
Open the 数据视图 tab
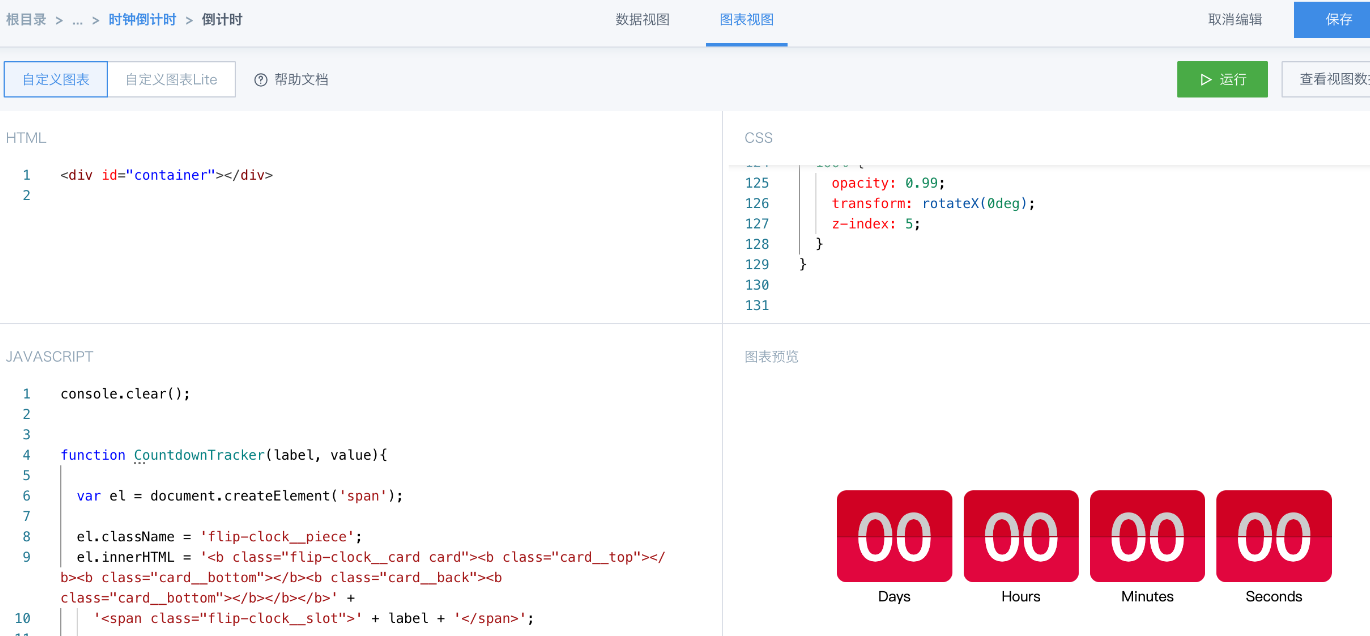643,20
